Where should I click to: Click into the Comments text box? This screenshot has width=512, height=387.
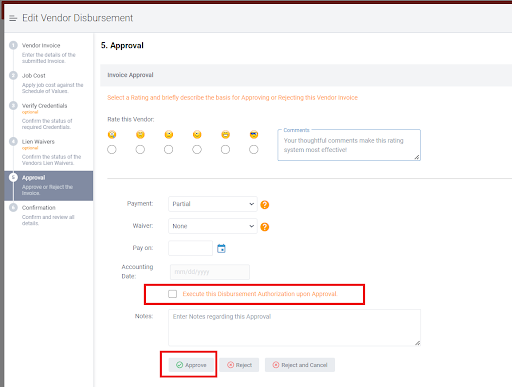pyautogui.click(x=349, y=145)
